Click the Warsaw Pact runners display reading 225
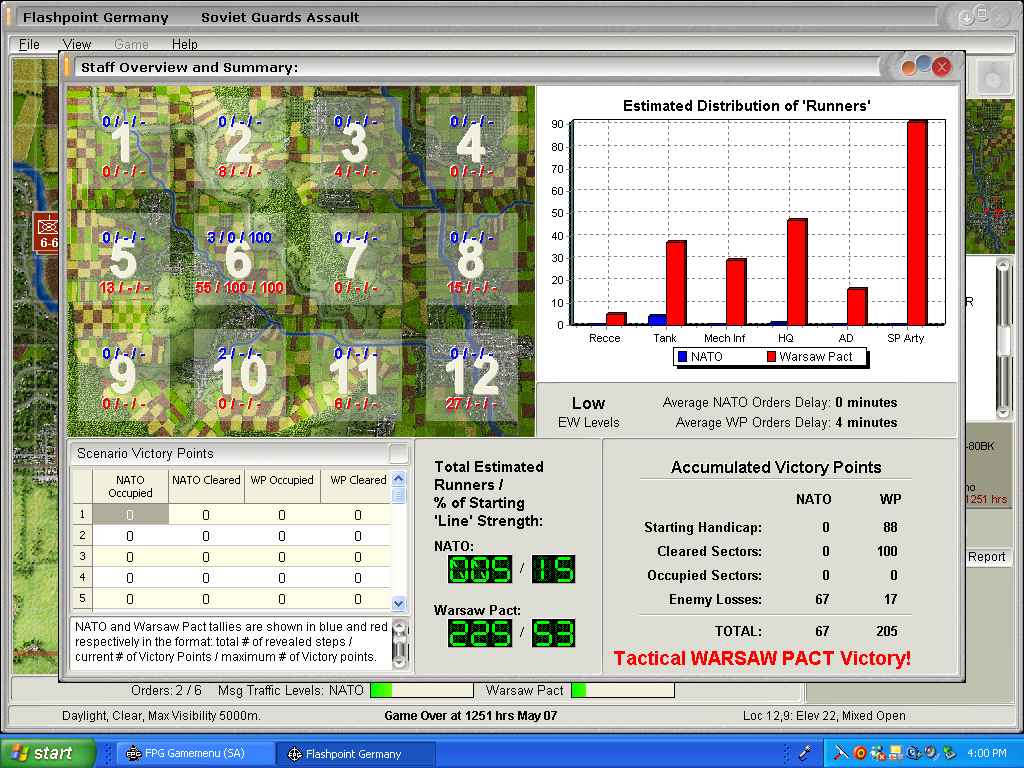Viewport: 1024px width, 768px height. [480, 633]
